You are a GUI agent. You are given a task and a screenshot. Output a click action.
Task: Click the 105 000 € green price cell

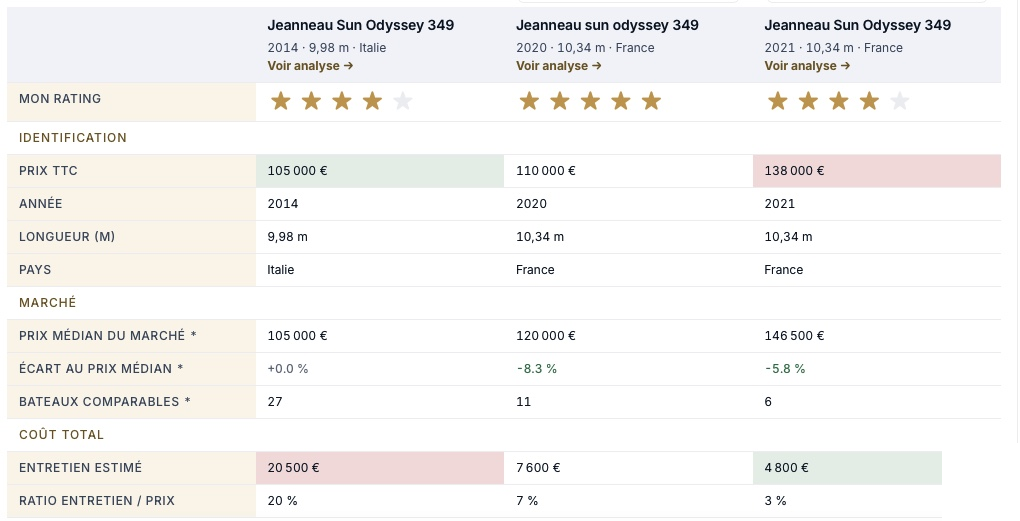click(380, 171)
